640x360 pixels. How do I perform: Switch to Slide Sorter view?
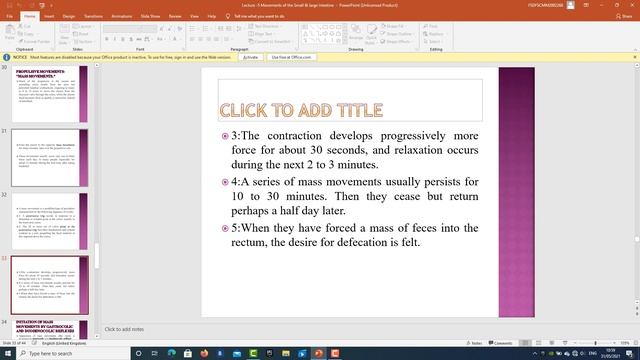point(539,343)
